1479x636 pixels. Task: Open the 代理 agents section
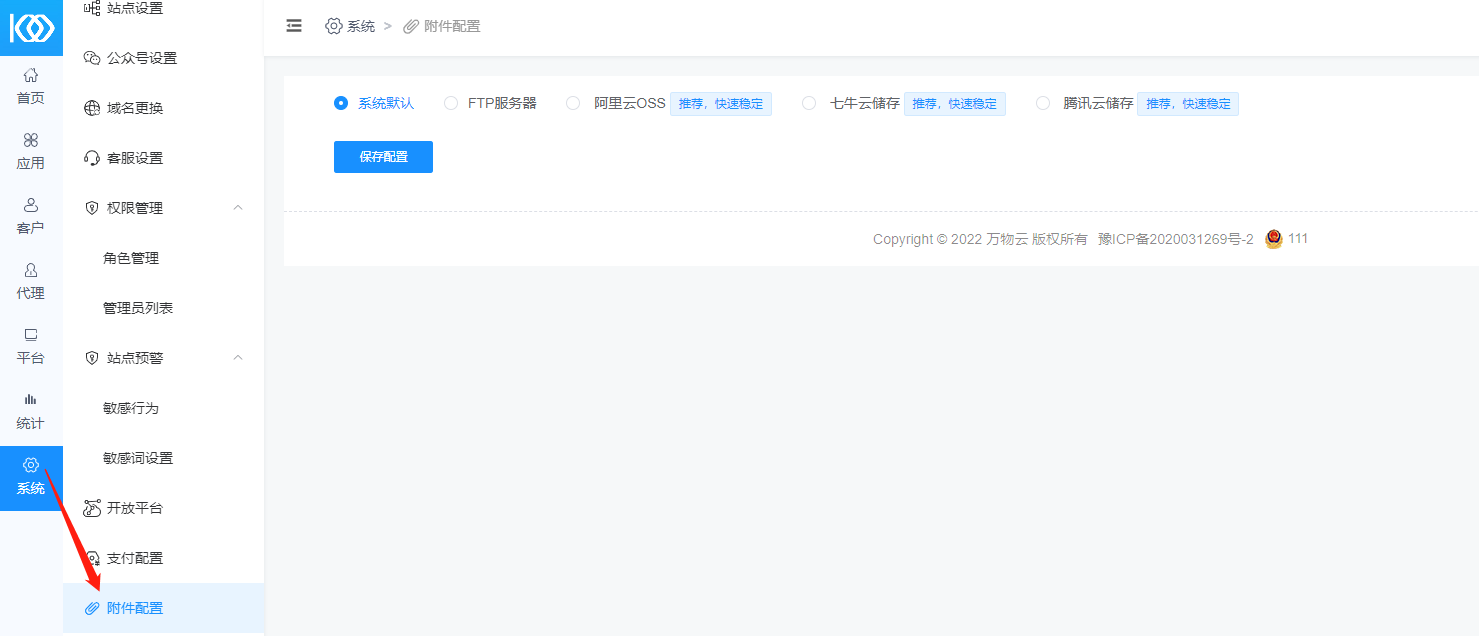pyautogui.click(x=31, y=281)
